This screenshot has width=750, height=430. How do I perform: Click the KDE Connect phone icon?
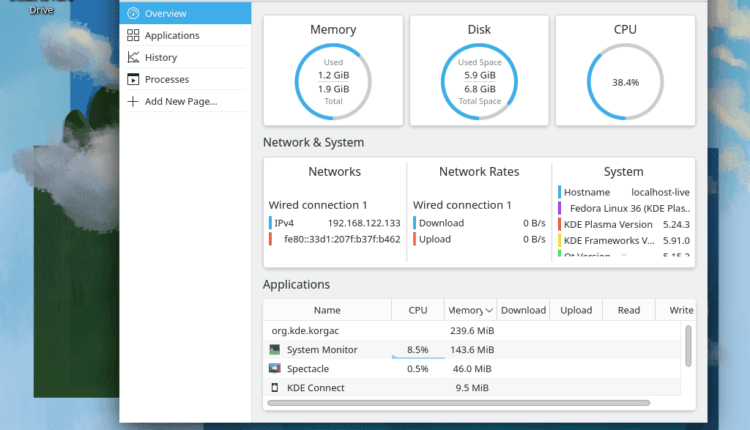tap(275, 388)
